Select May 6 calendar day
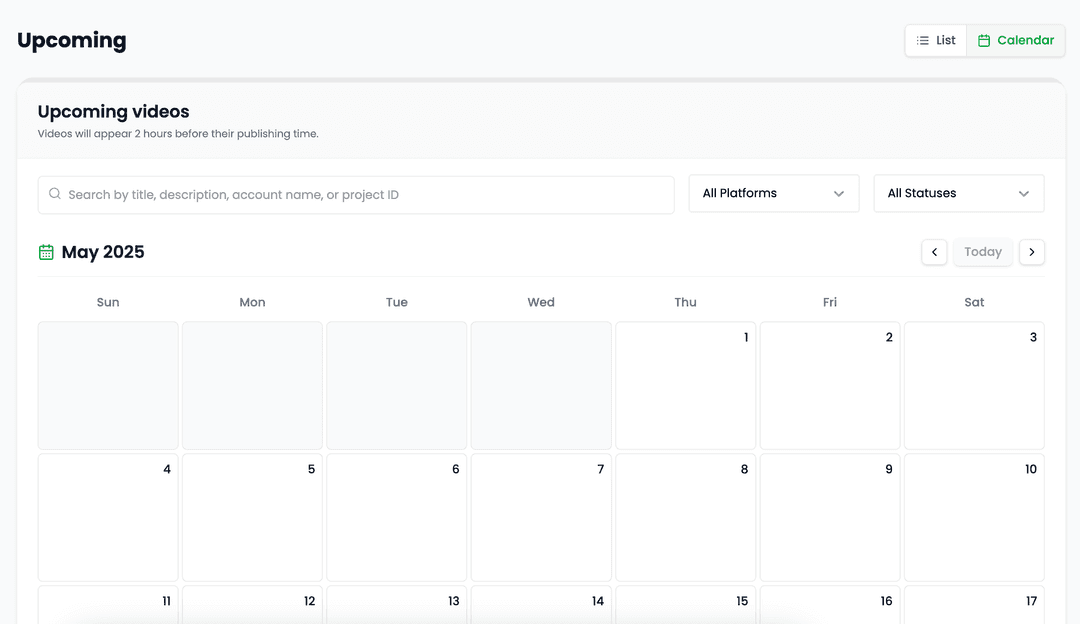 coord(397,518)
